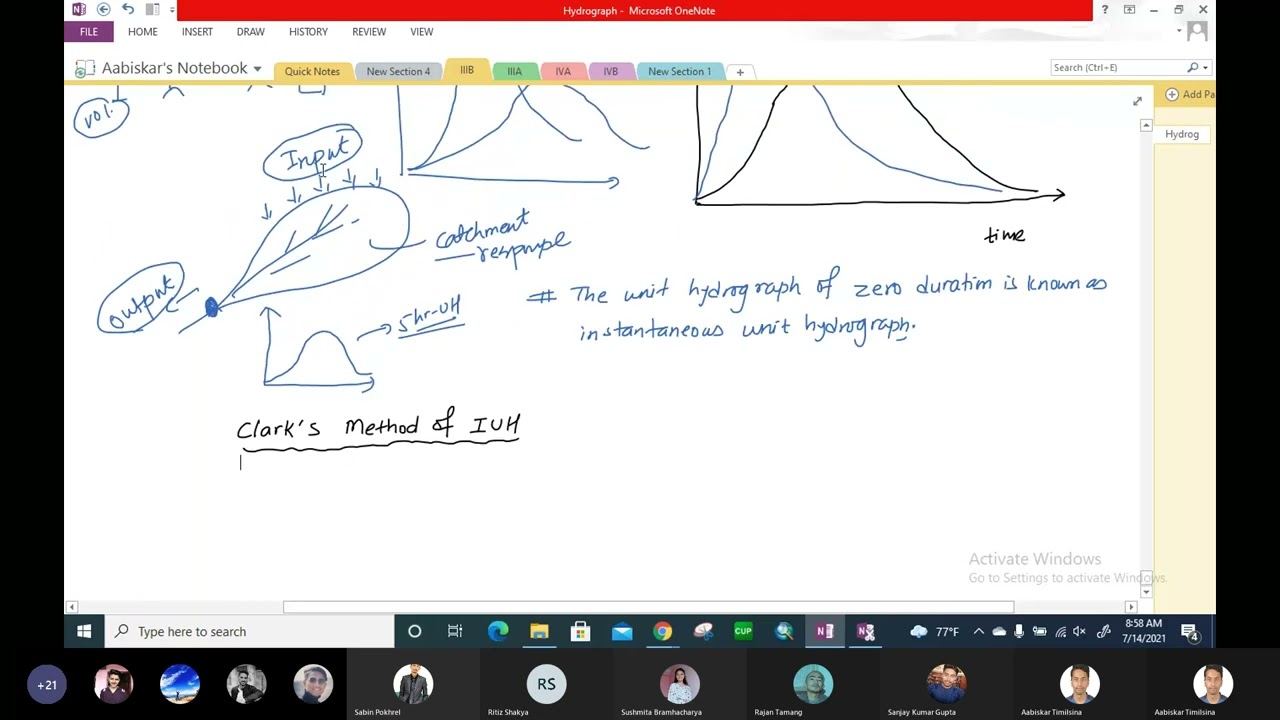Viewport: 1280px width, 720px height.
Task: Launch Google Chrome from the taskbar
Action: point(662,631)
